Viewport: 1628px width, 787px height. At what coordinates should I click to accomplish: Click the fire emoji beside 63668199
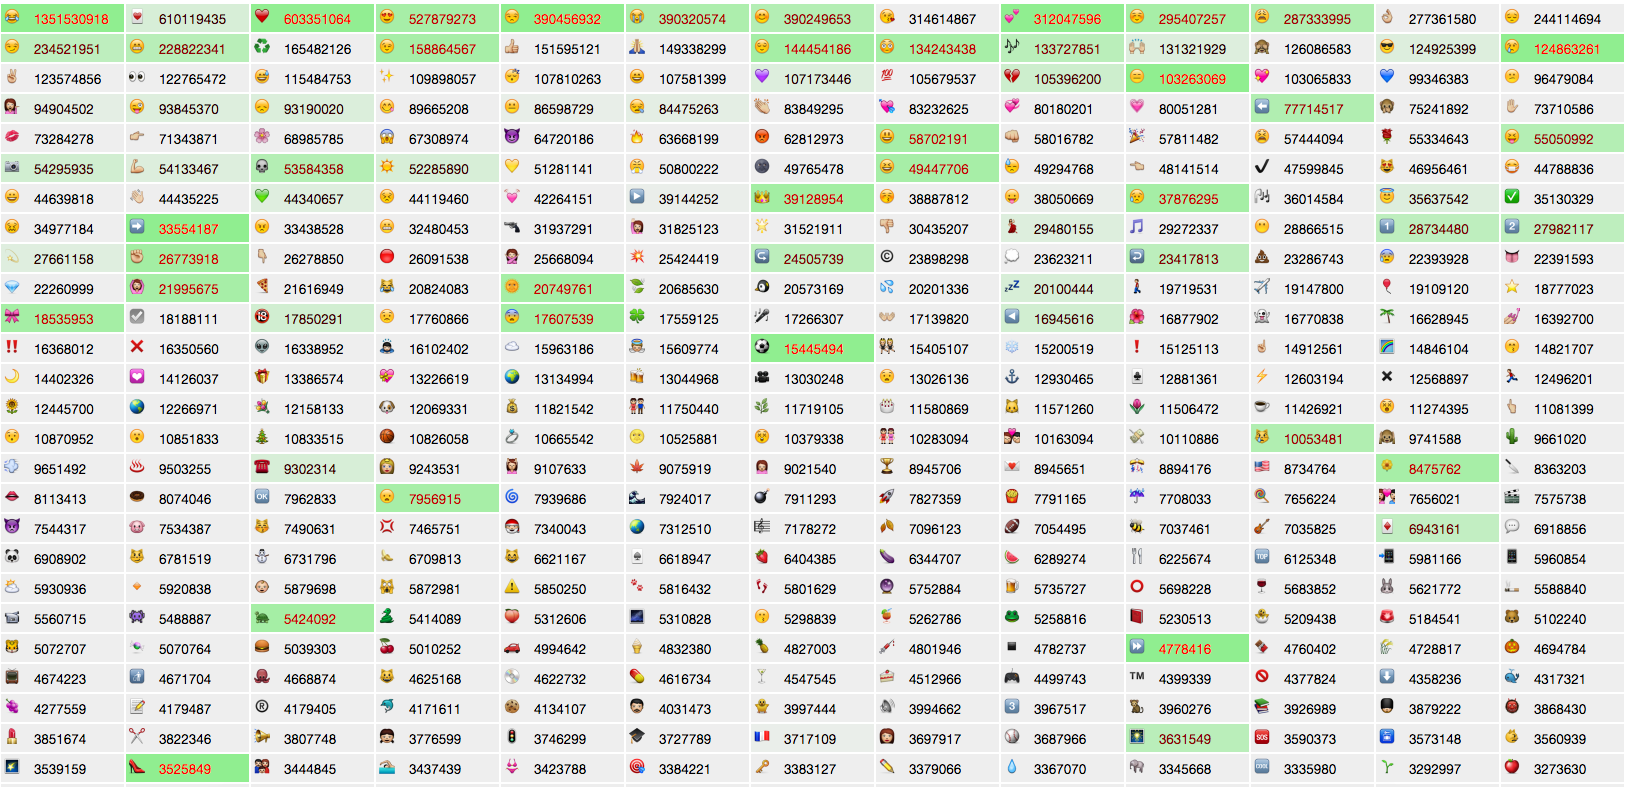tap(637, 137)
